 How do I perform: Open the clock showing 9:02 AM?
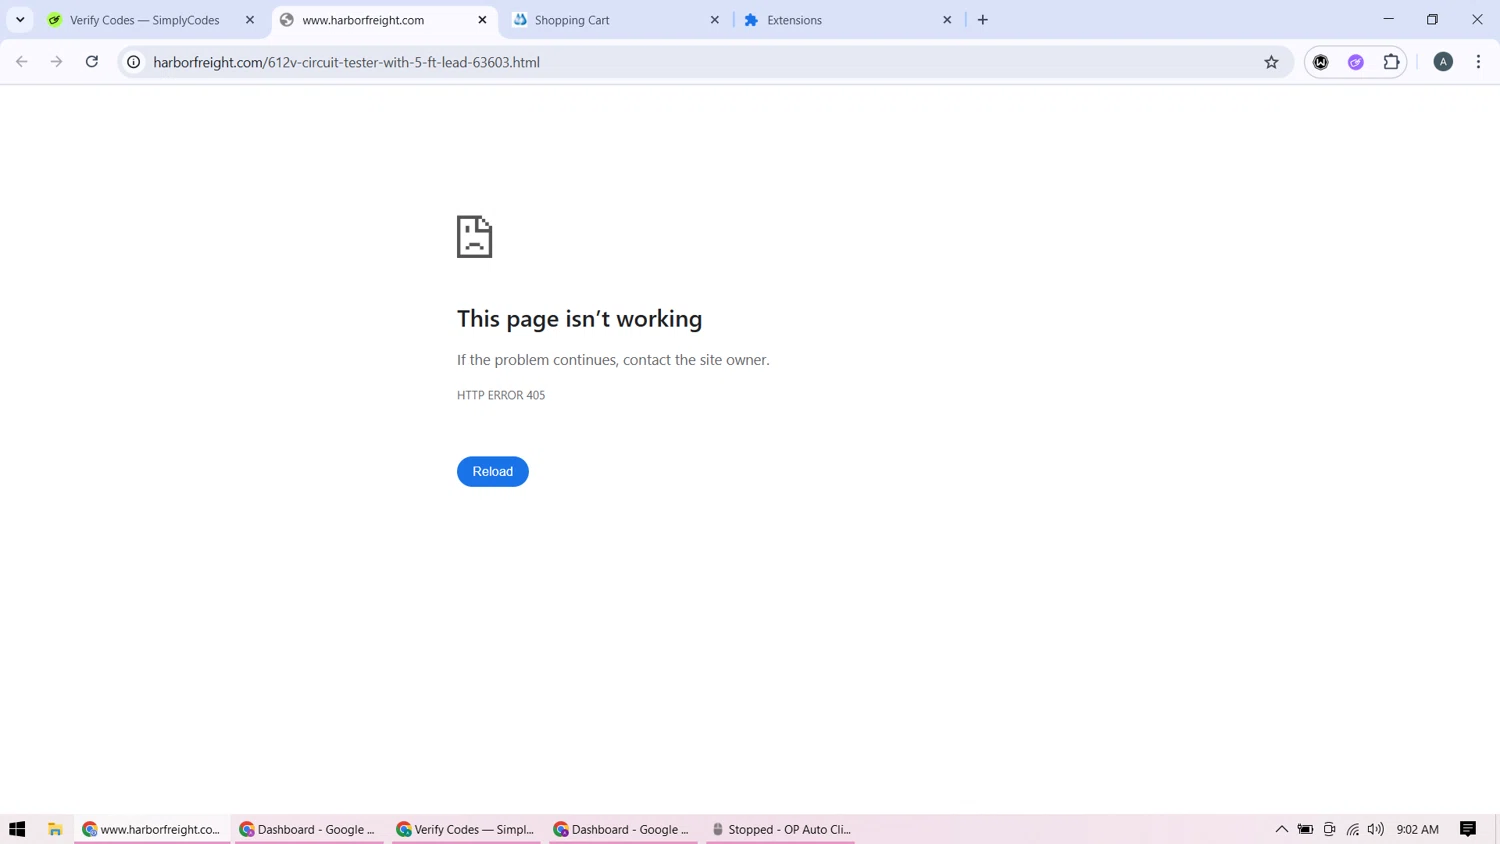(1417, 829)
